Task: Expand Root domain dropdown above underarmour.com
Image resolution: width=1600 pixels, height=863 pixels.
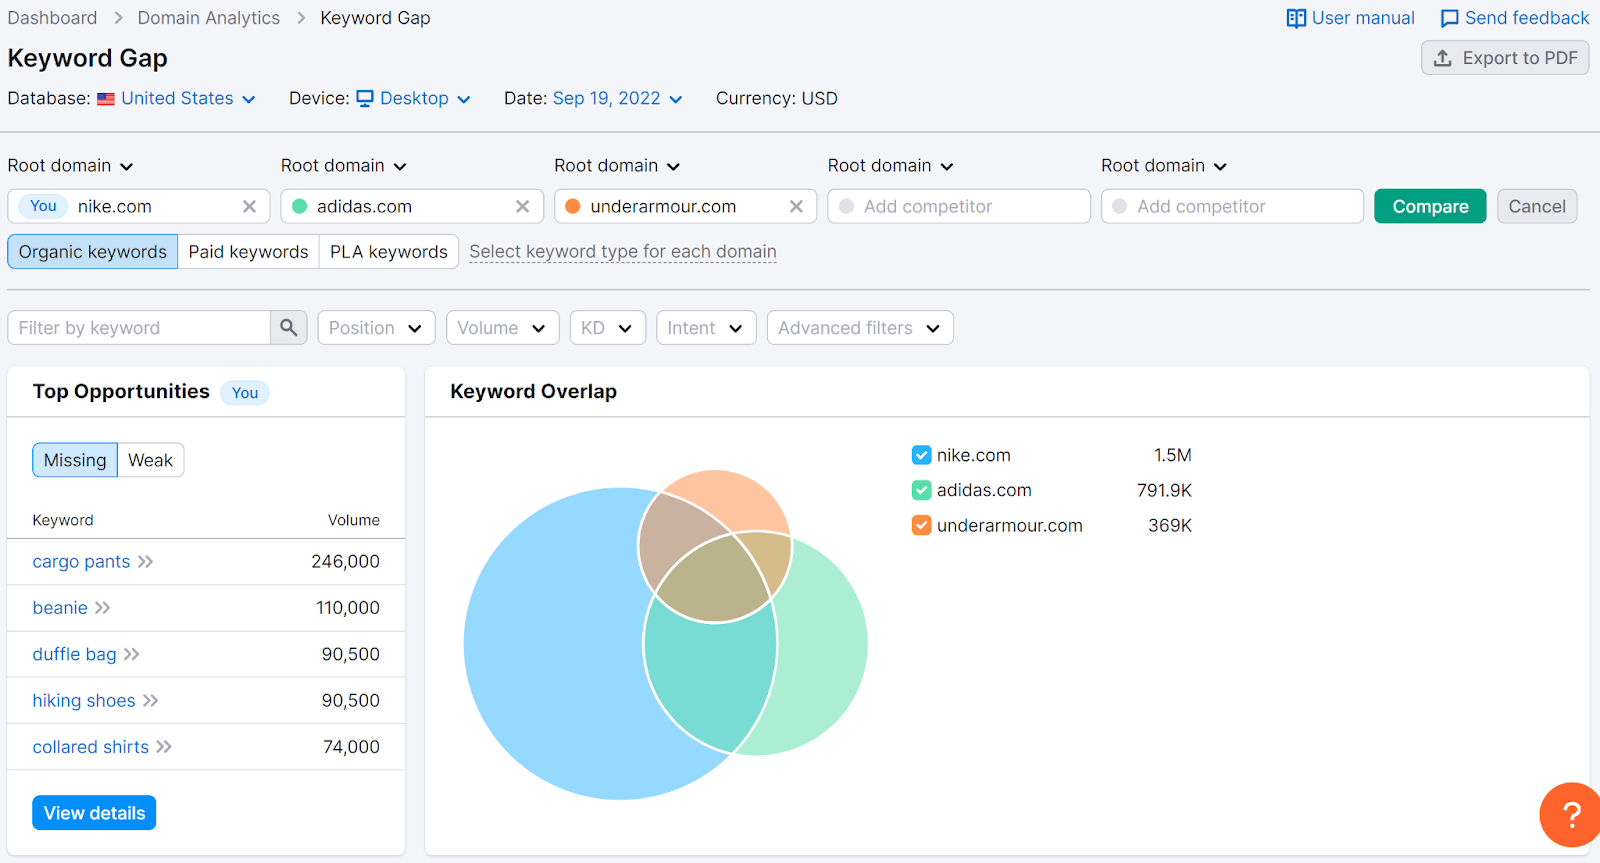Action: (x=617, y=166)
